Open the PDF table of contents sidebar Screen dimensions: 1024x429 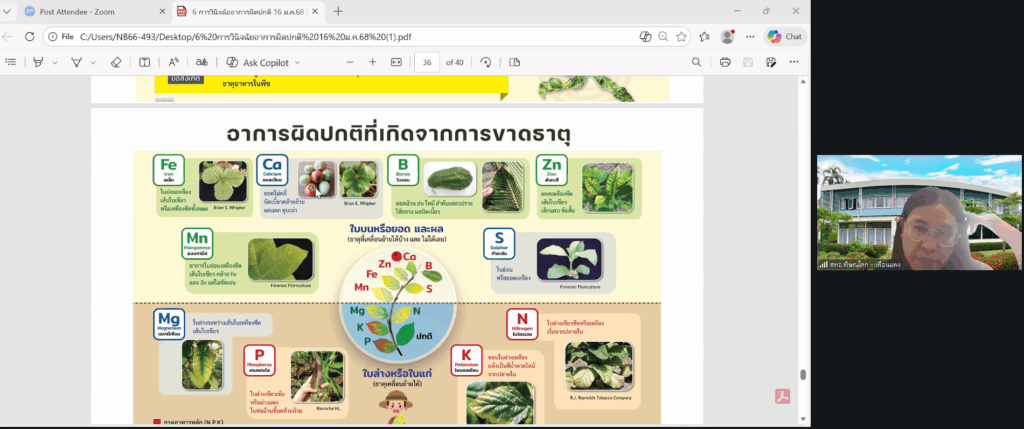click(x=11, y=62)
